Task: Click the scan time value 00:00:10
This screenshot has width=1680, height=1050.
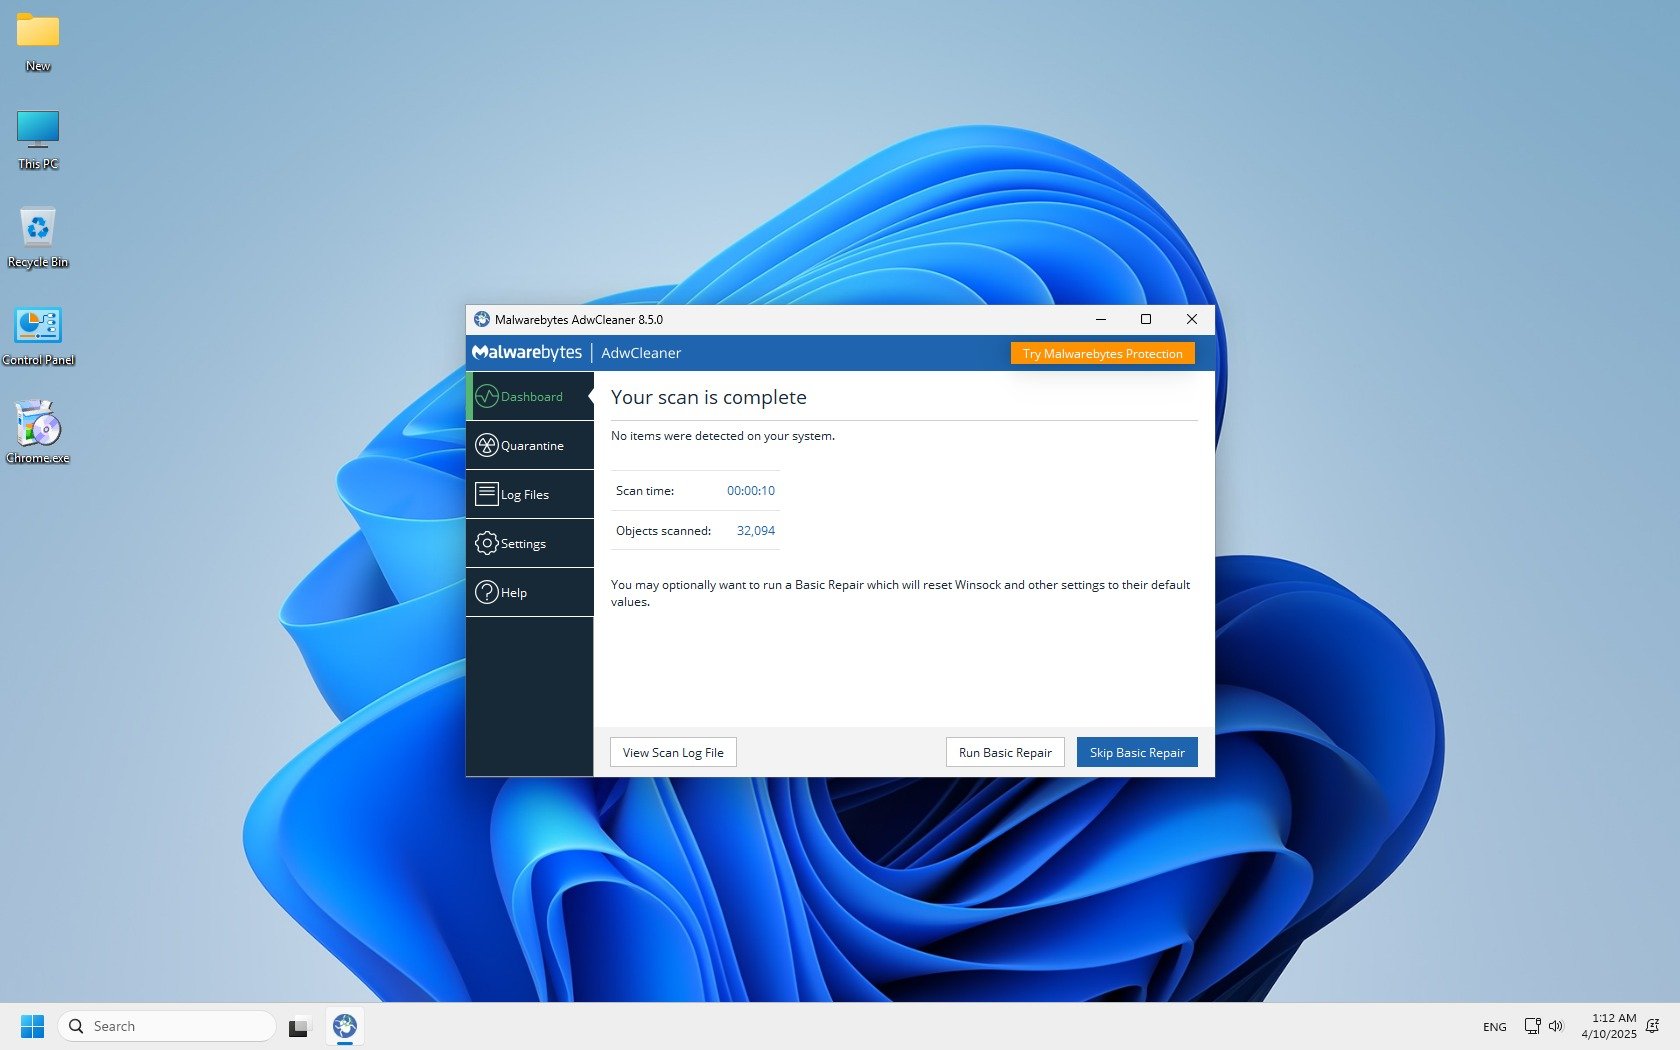Action: click(x=751, y=490)
